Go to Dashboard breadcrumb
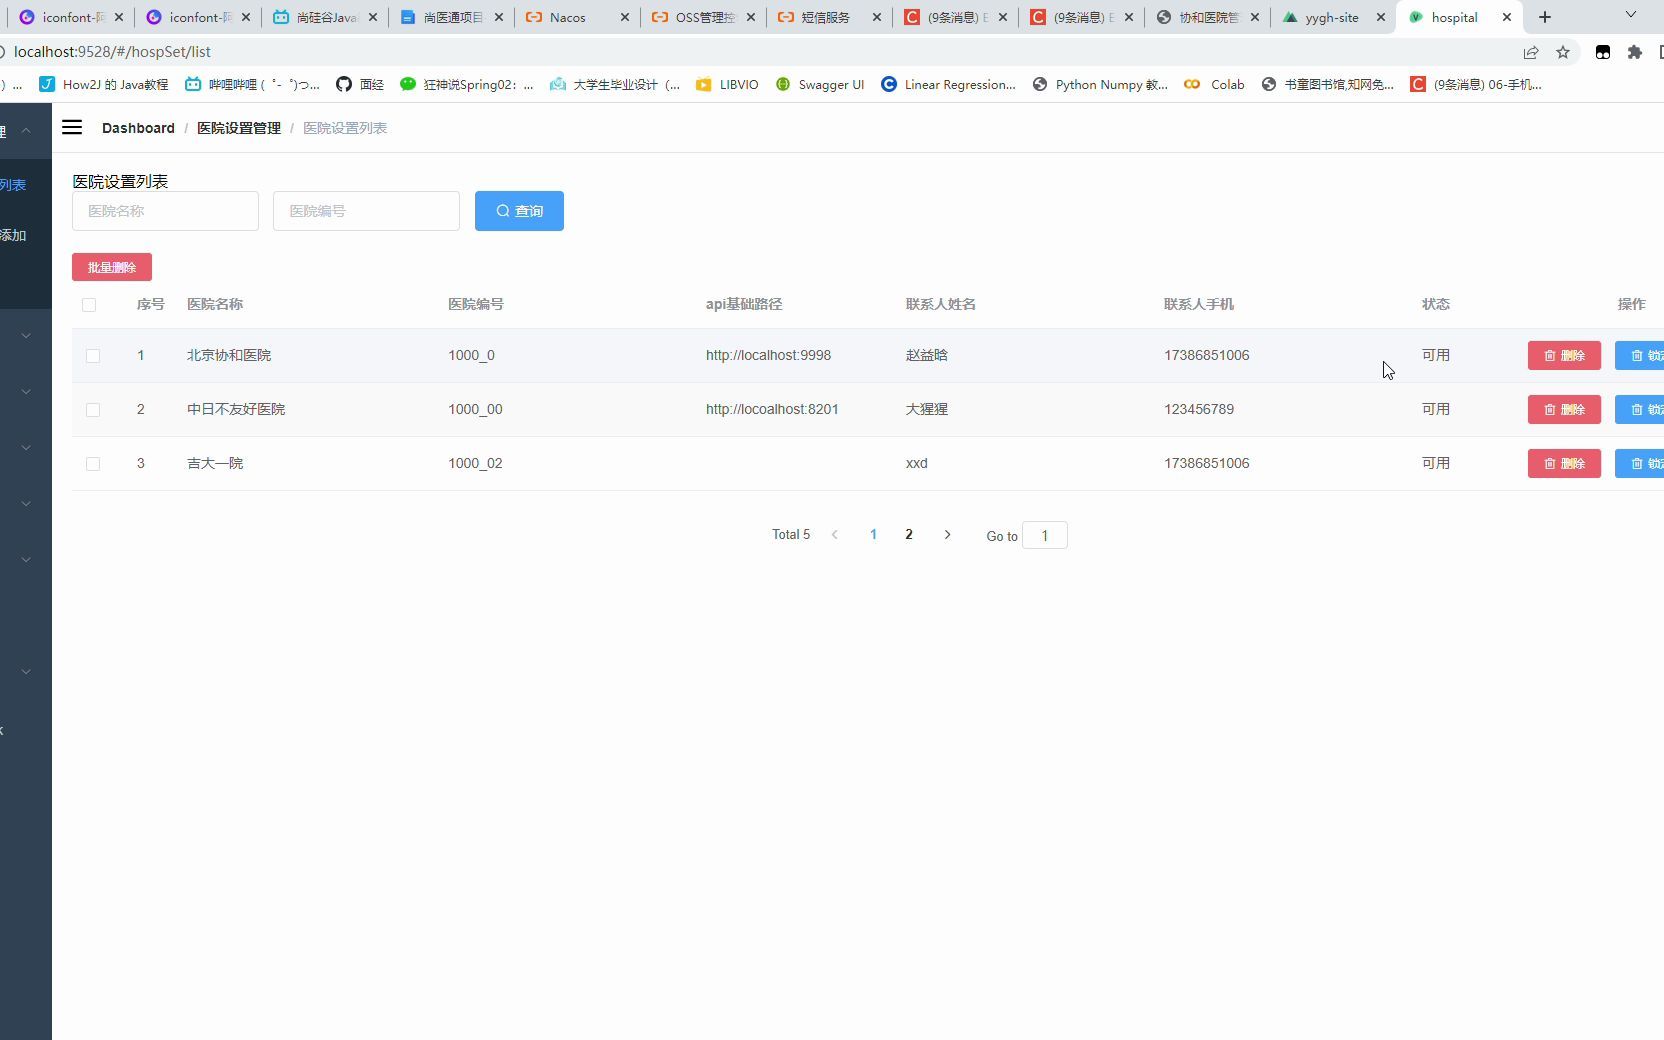 tap(138, 128)
